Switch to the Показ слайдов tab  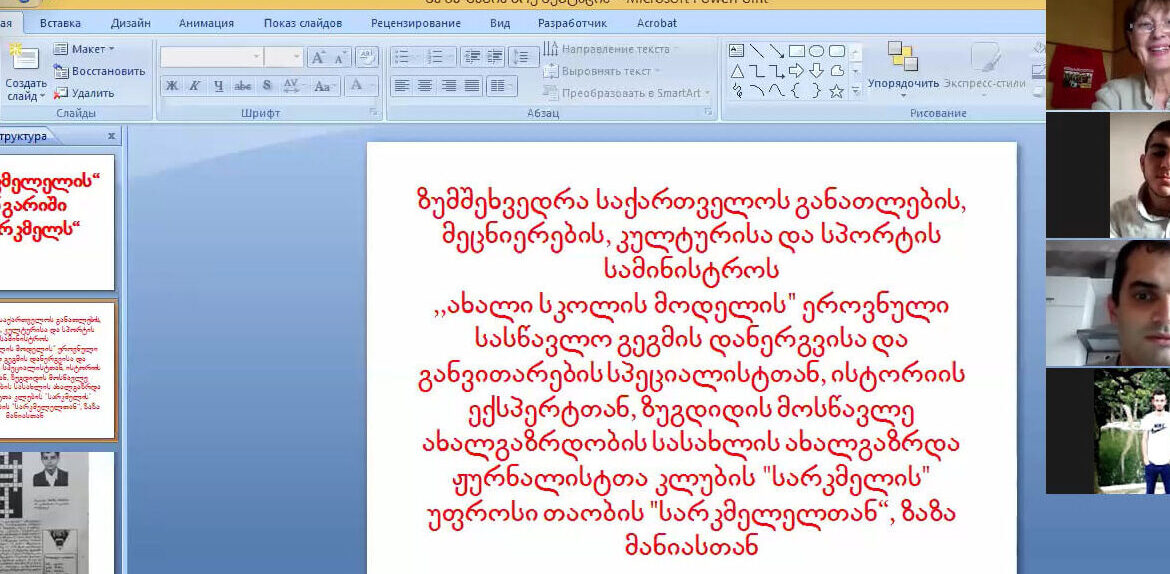pos(302,23)
